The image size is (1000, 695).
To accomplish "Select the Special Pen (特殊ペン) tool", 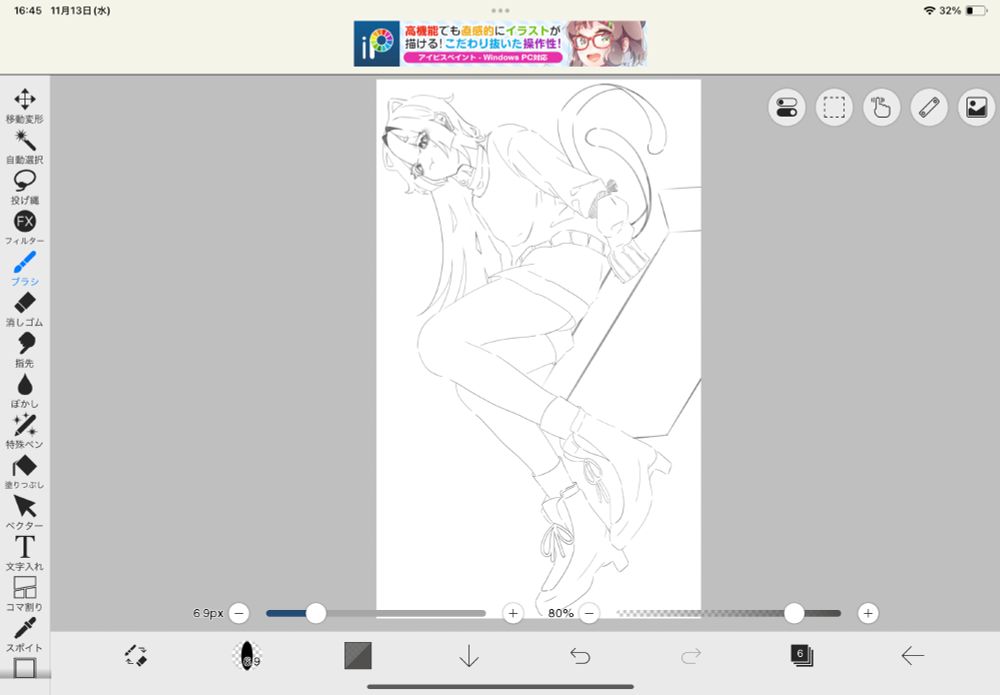I will coord(25,431).
